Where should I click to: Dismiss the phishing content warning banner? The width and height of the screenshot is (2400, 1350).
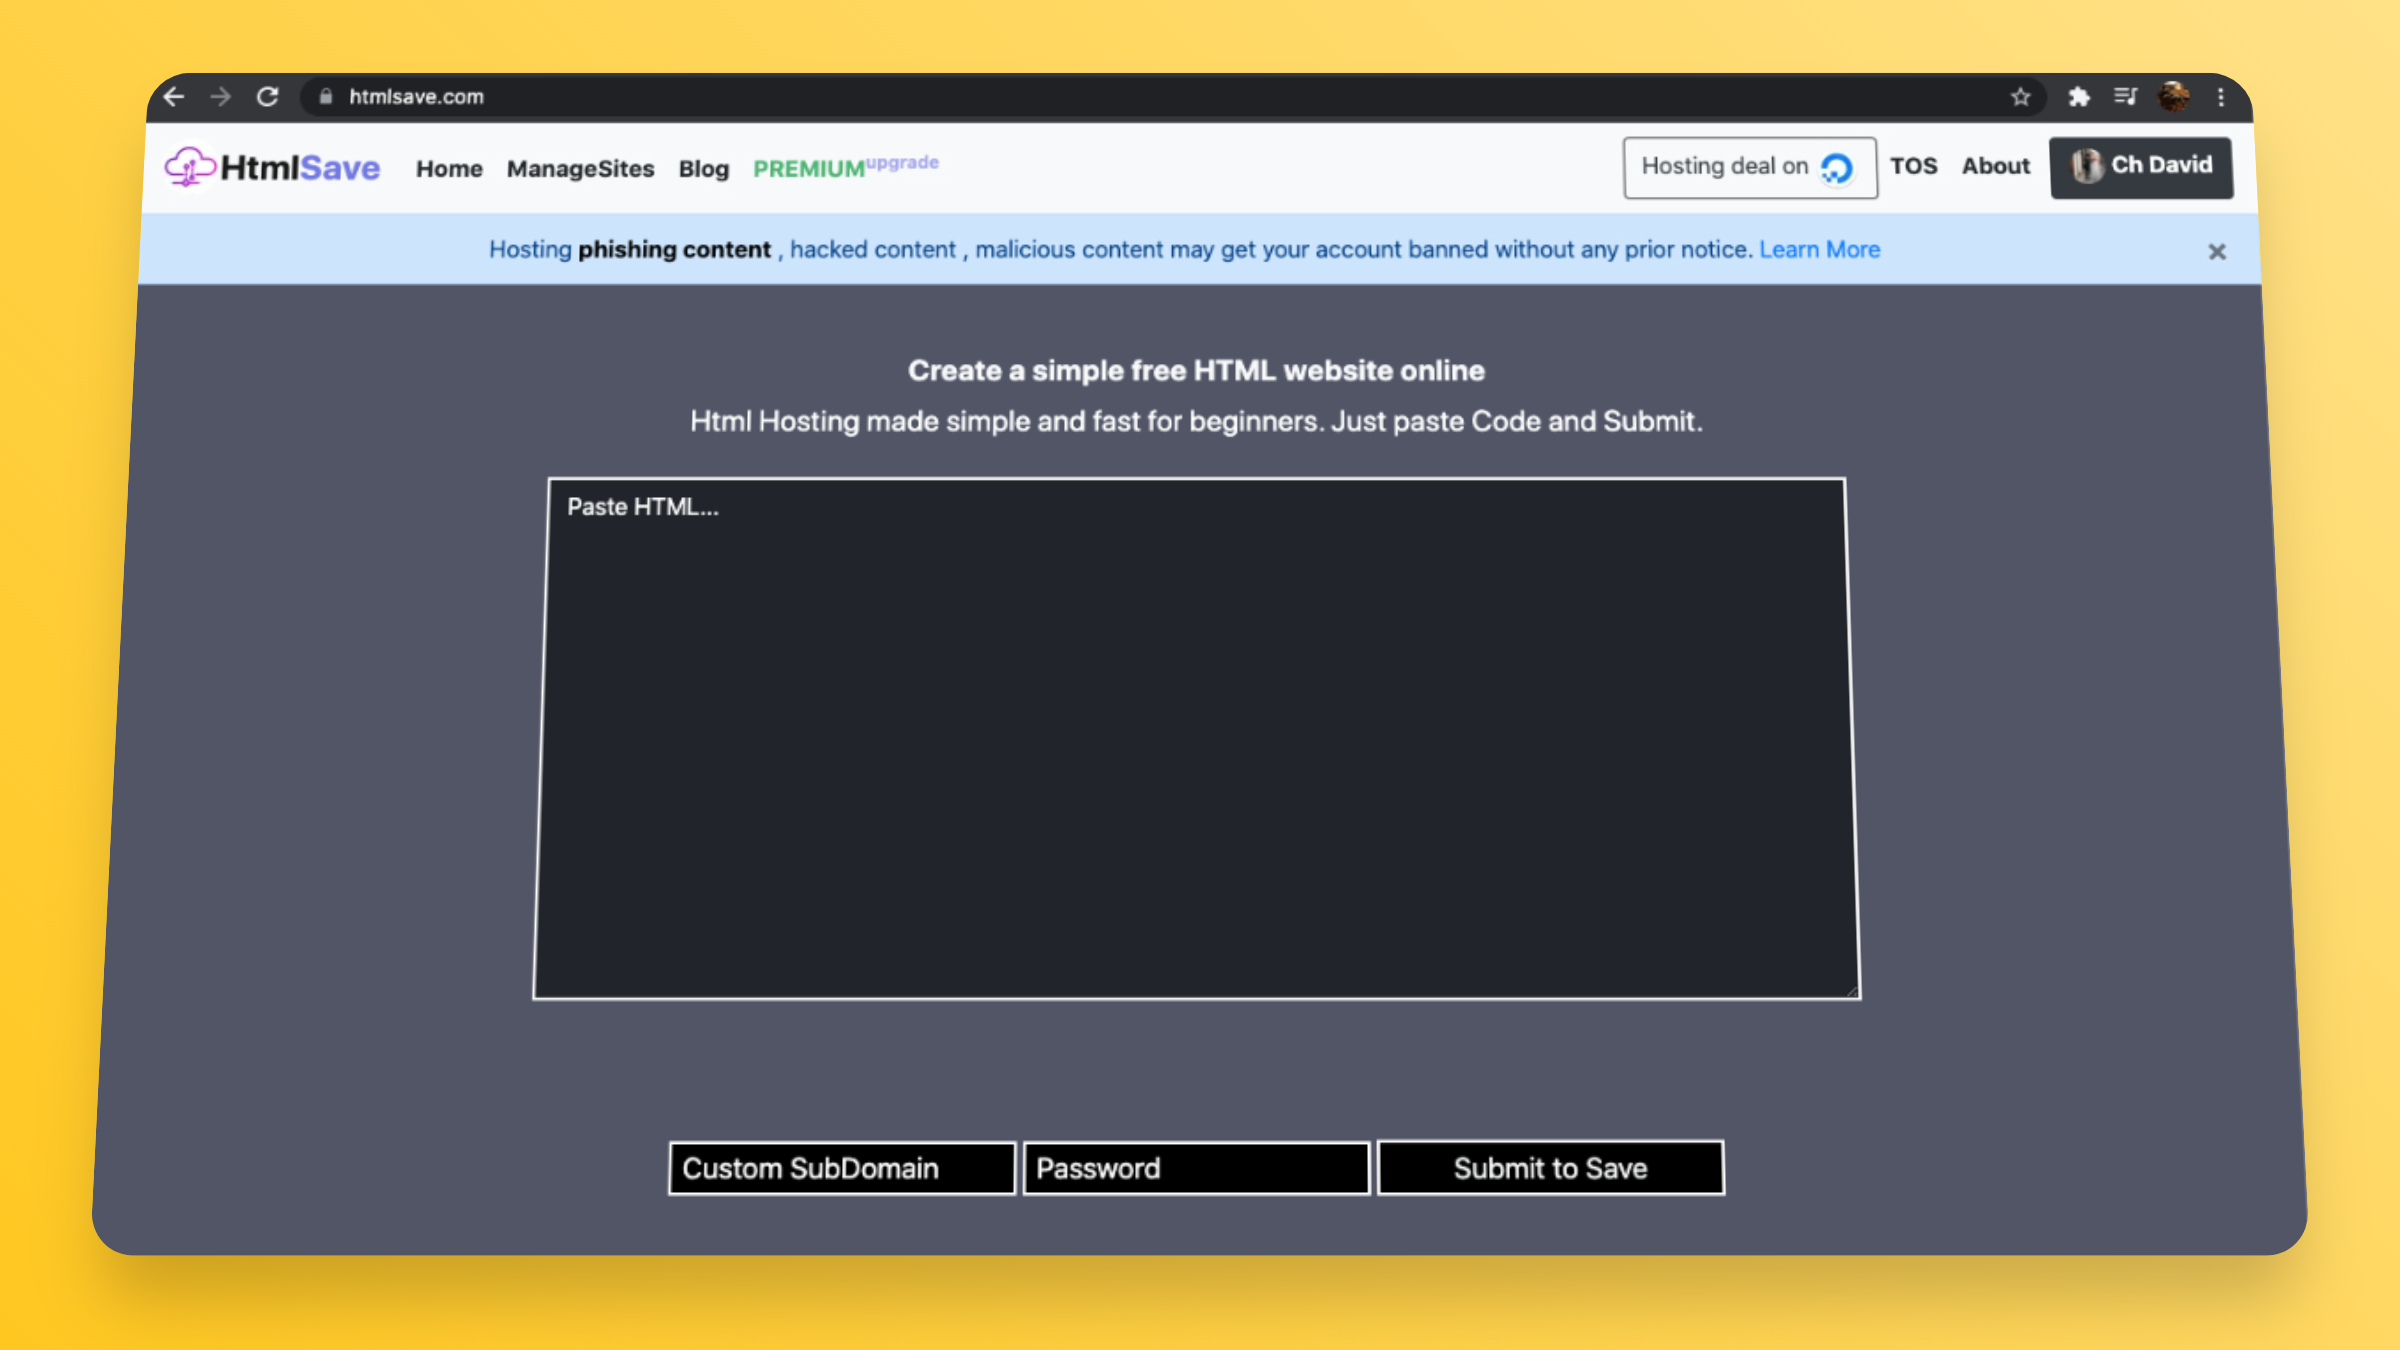[2219, 251]
